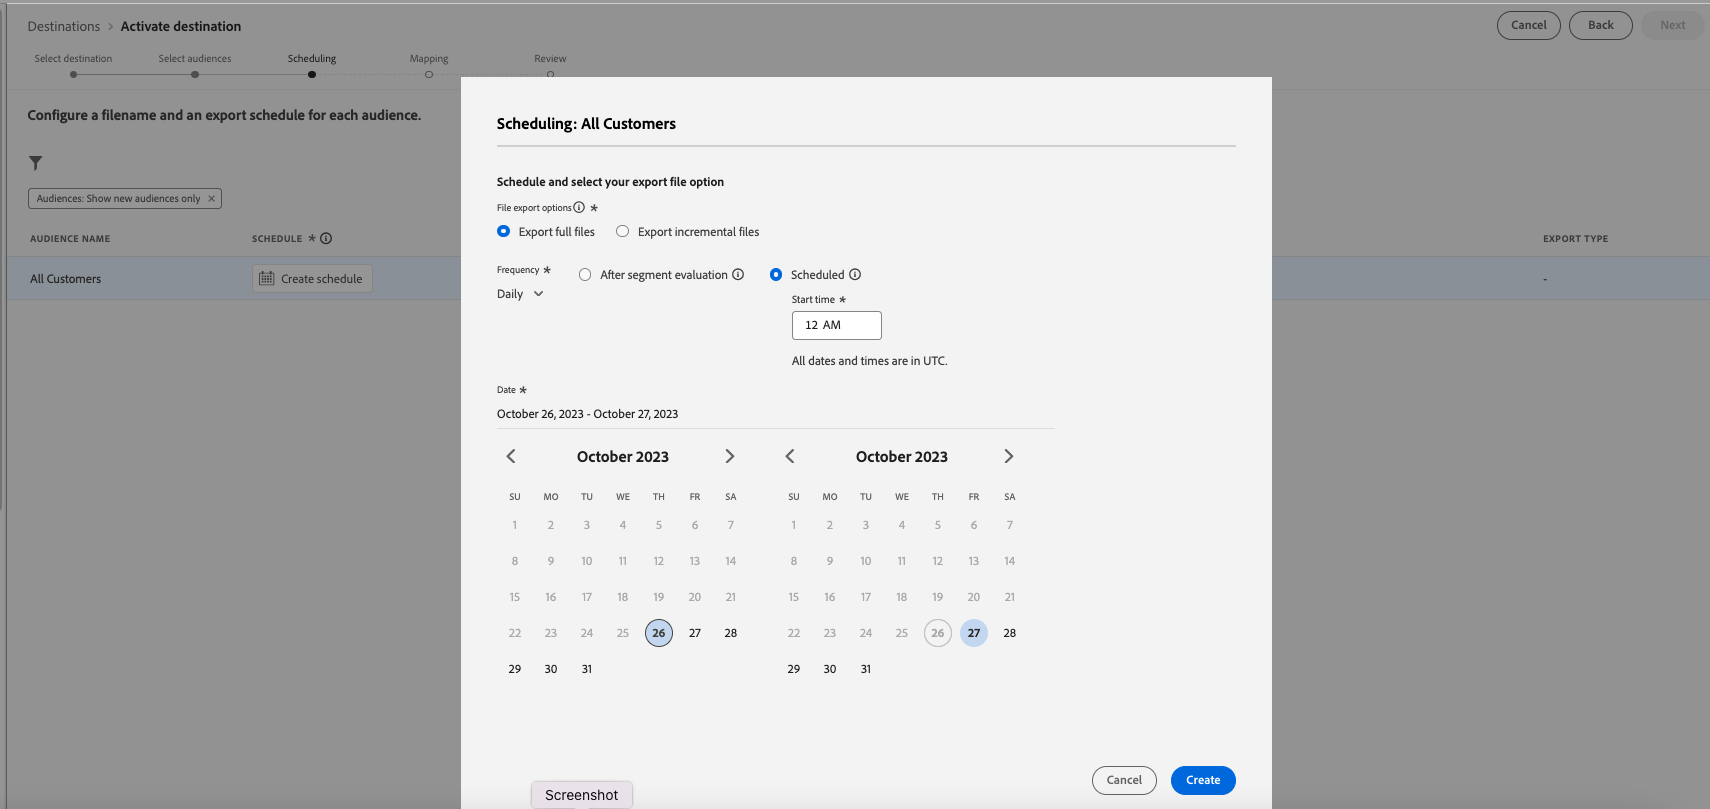
Task: Select October 26 in left calendar
Action: click(x=659, y=633)
